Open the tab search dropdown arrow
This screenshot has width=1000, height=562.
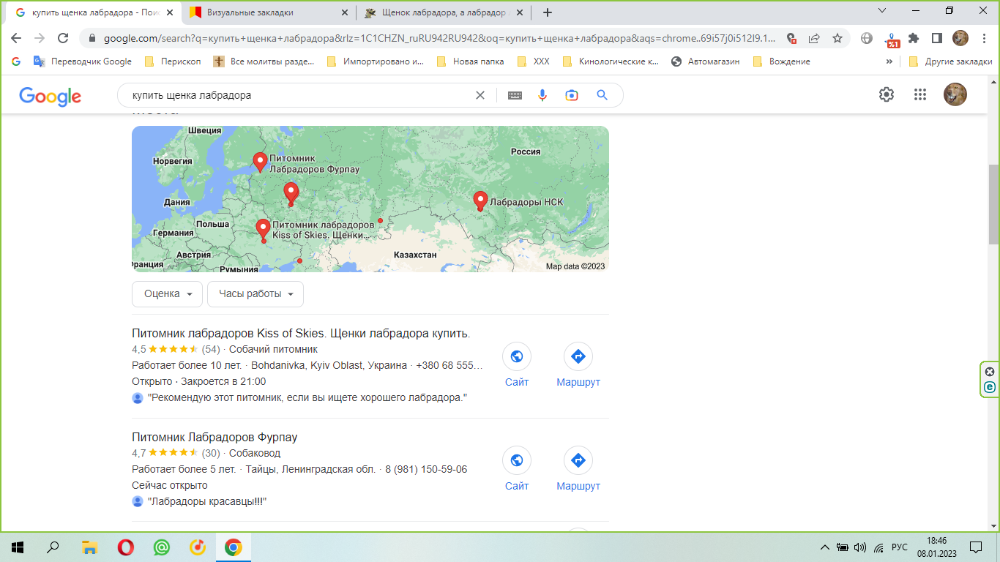click(x=882, y=11)
